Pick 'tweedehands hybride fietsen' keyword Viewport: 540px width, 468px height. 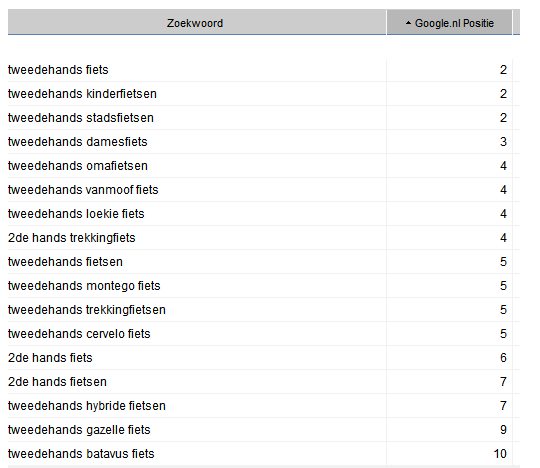[x=87, y=406]
